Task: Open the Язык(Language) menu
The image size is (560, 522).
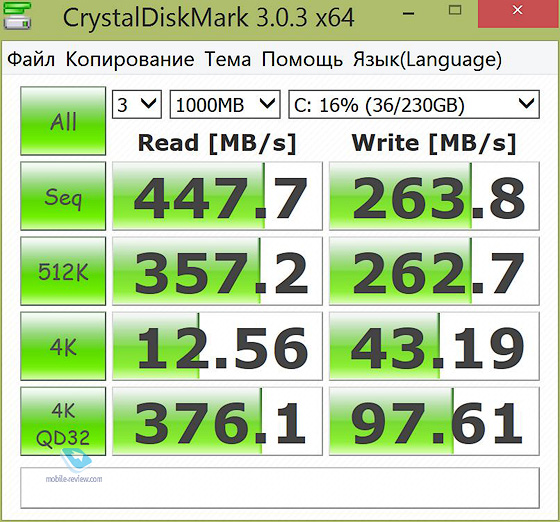Action: 428,60
